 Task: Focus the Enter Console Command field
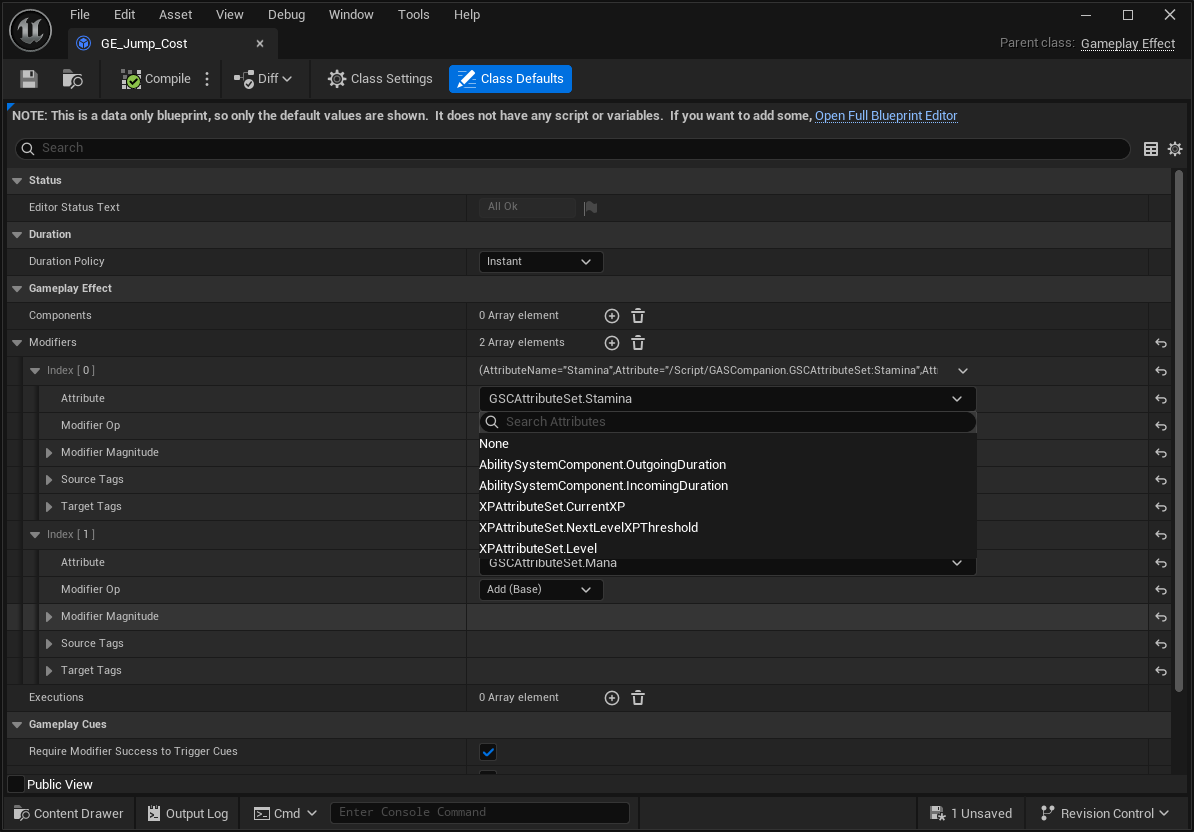pyautogui.click(x=480, y=813)
